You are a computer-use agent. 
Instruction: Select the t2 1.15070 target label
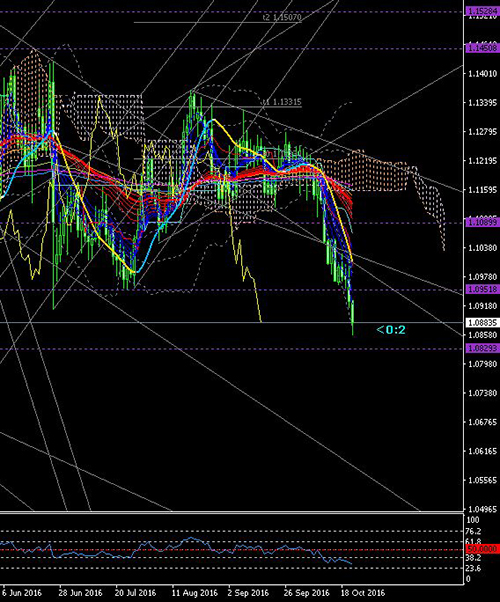coord(282,18)
